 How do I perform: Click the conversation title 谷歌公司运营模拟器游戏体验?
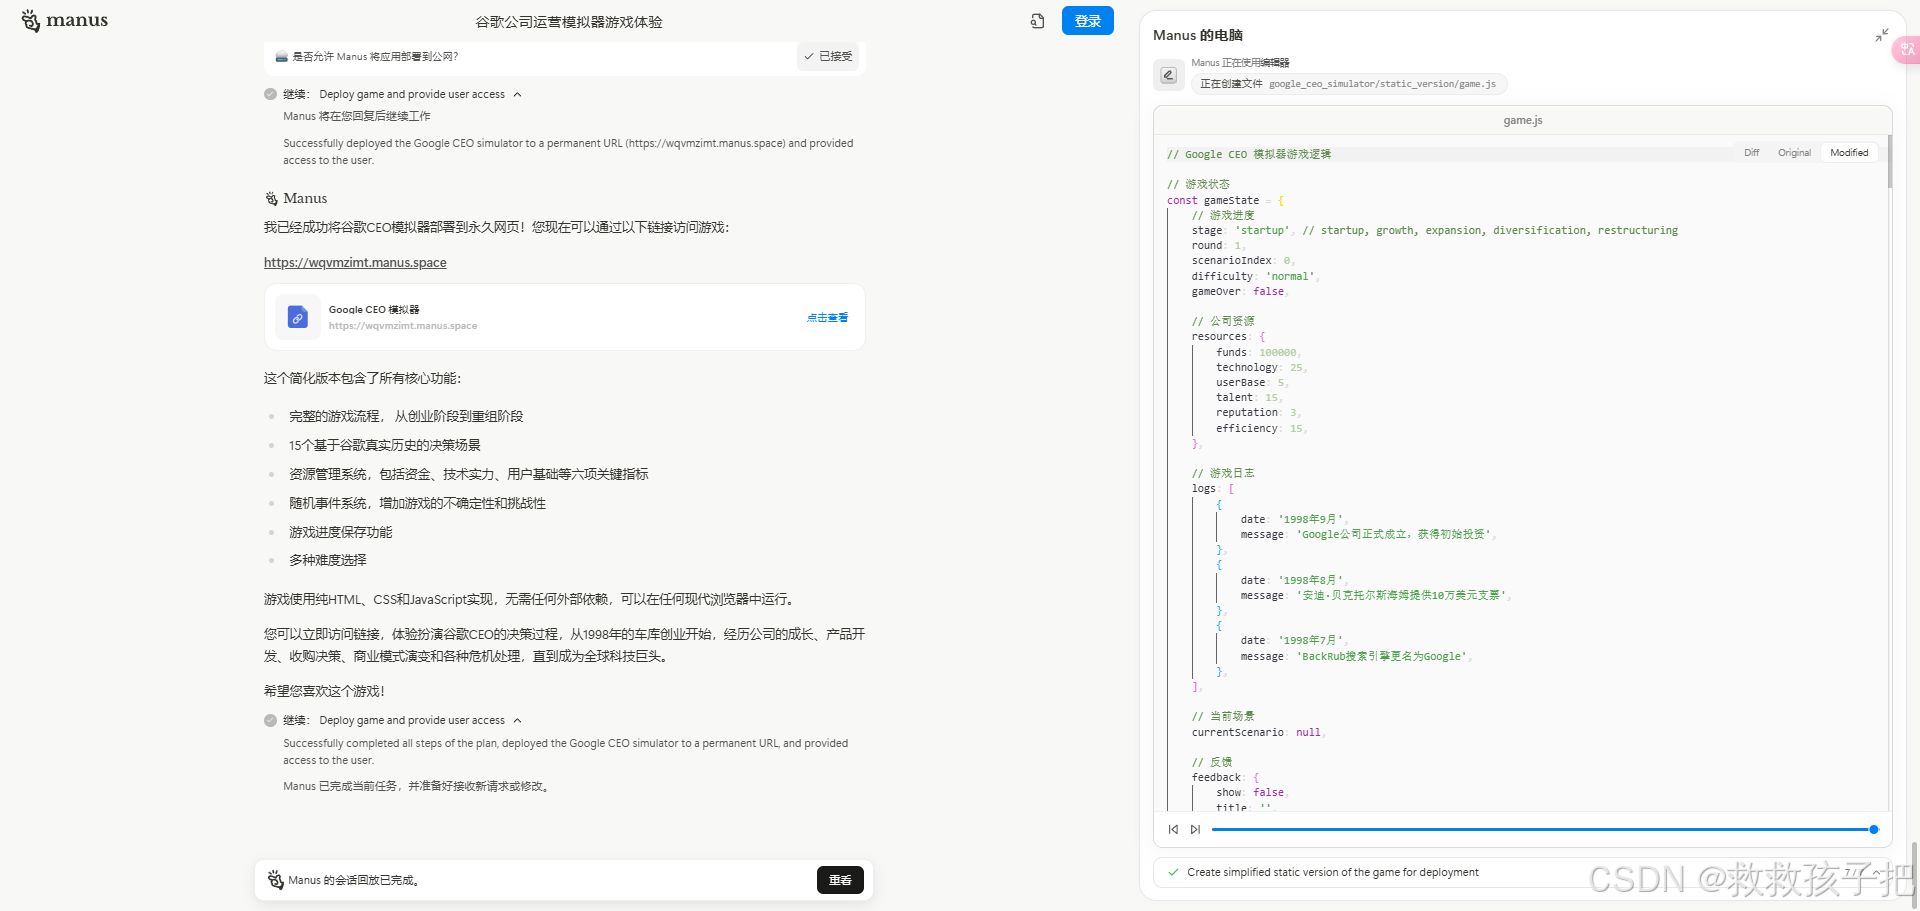pos(568,22)
